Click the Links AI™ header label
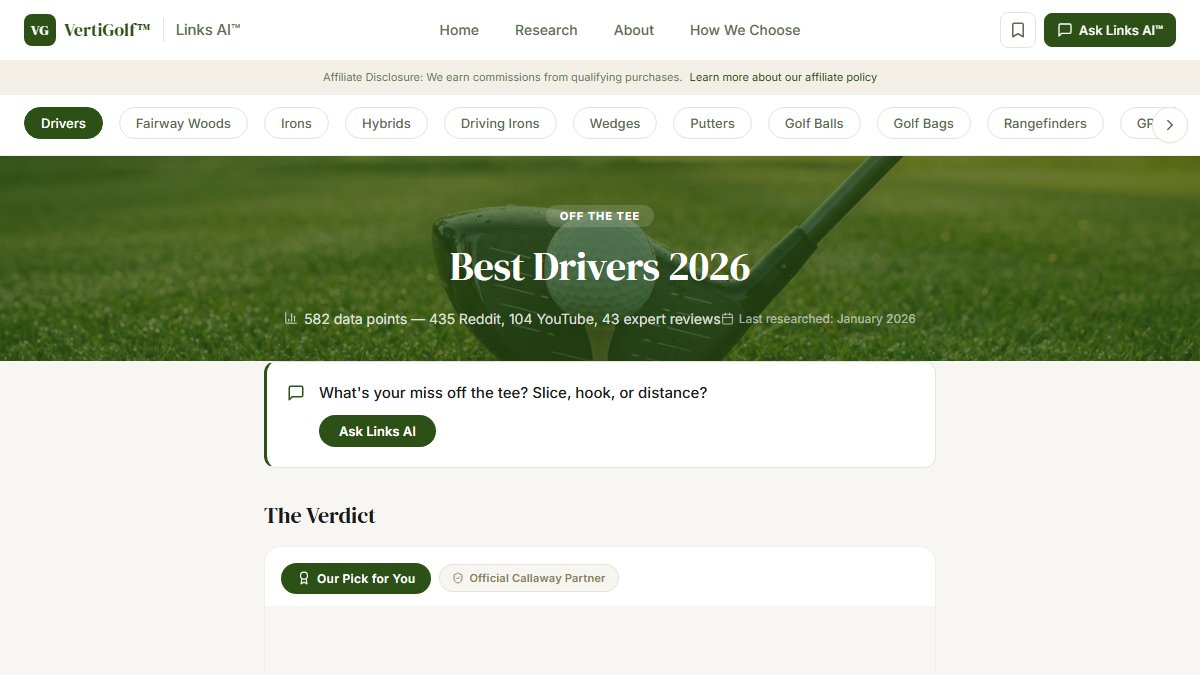The height and width of the screenshot is (675, 1200). tap(208, 30)
